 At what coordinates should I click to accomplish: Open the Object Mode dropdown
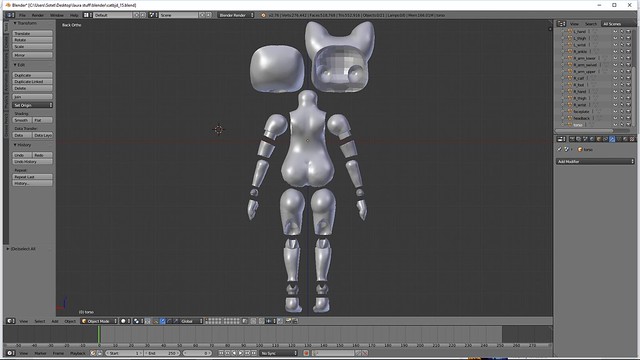click(x=99, y=321)
